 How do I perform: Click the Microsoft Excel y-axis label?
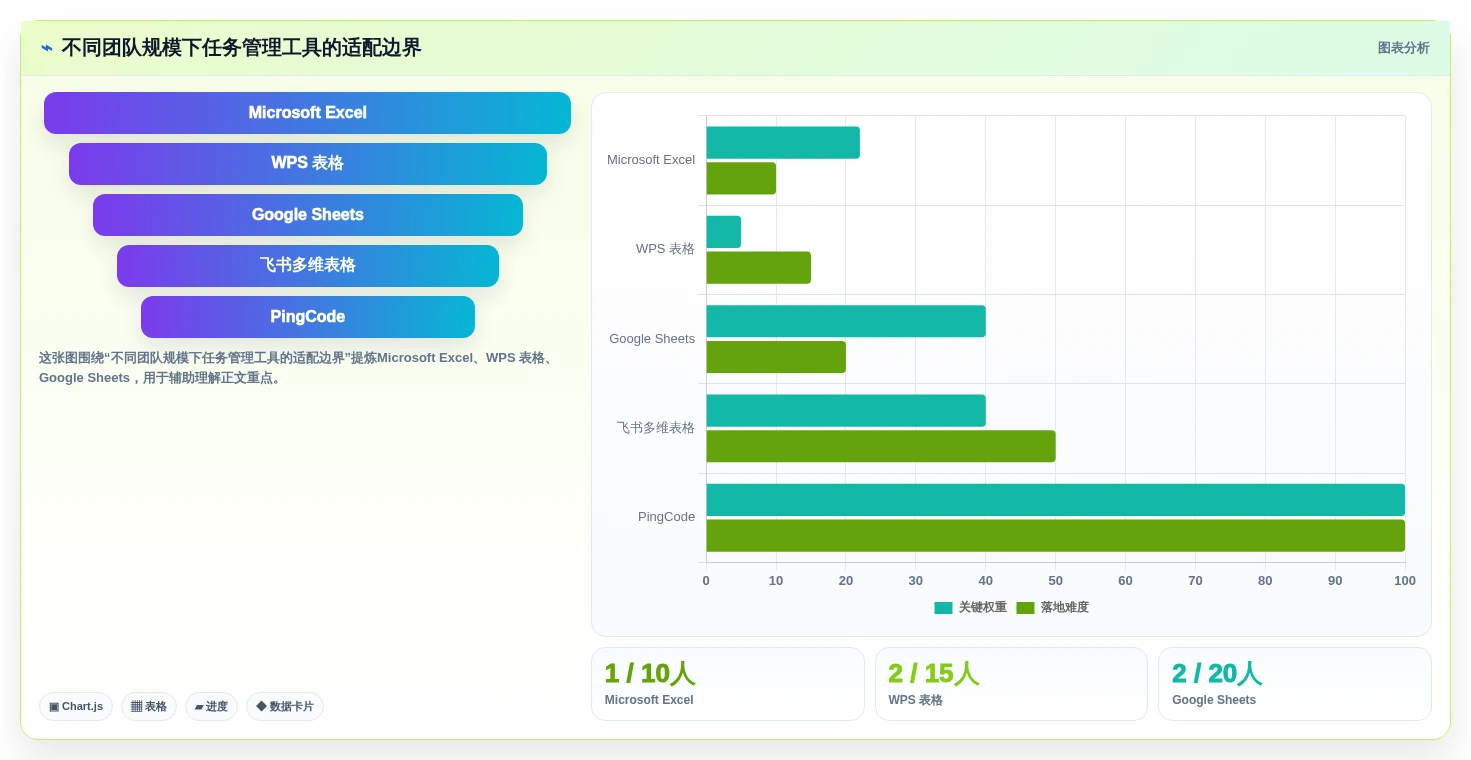(651, 160)
